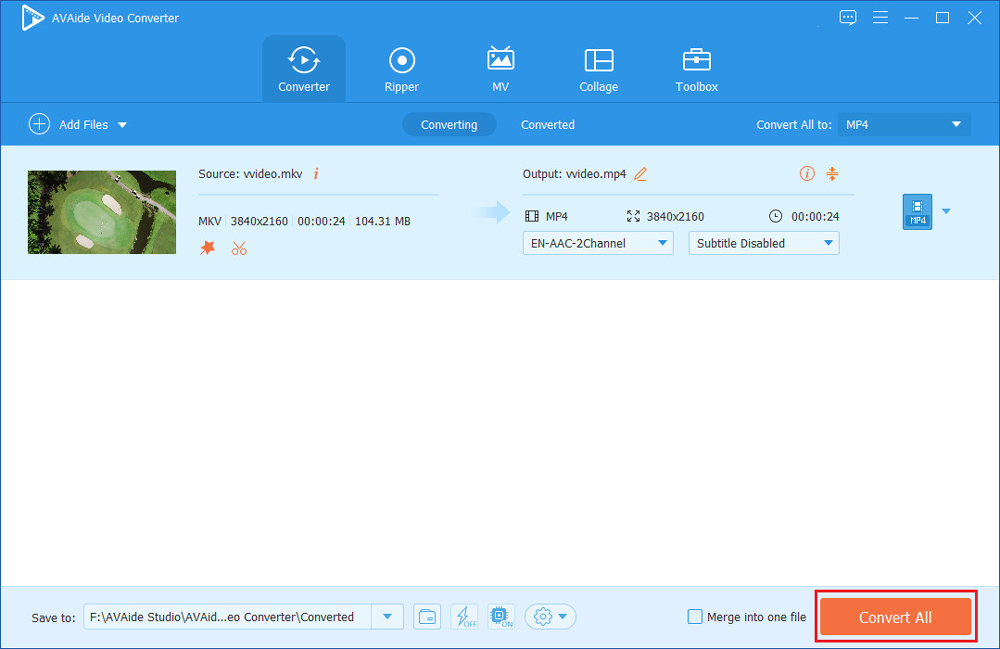This screenshot has height=649, width=1000.
Task: Expand the arrow beside MP4 format icon
Action: (x=946, y=211)
